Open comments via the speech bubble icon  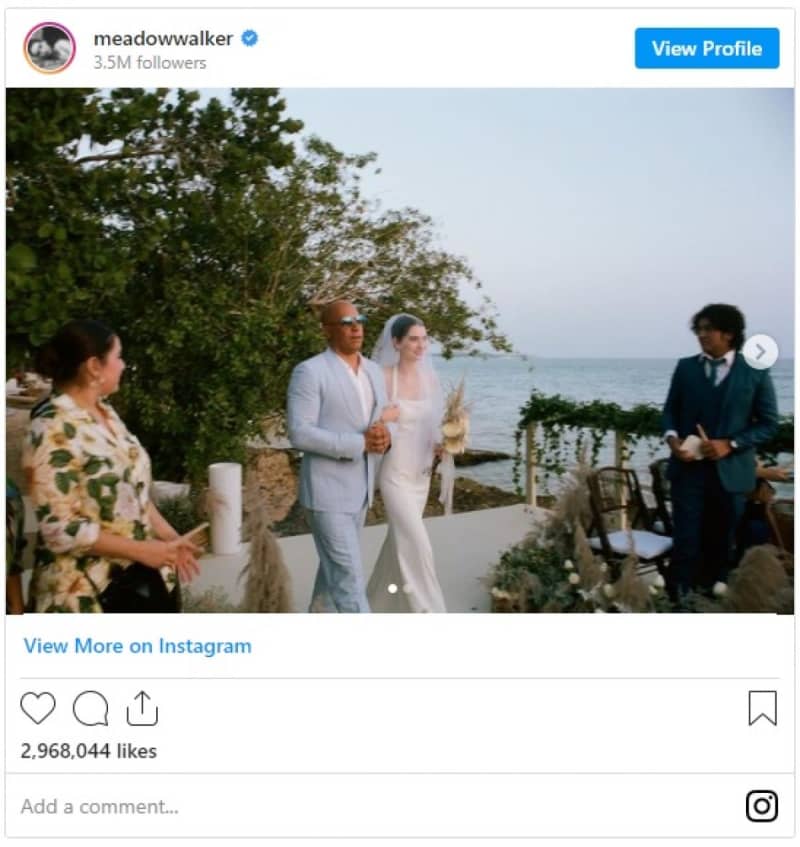[x=90, y=708]
